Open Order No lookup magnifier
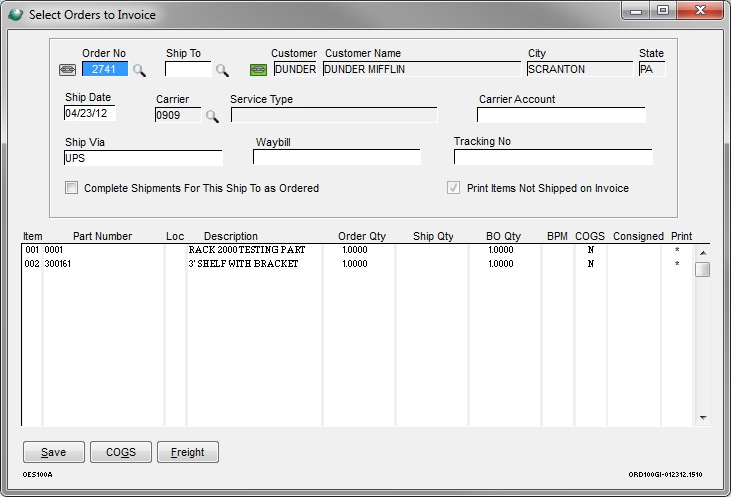The height and width of the screenshot is (497, 731). [139, 70]
